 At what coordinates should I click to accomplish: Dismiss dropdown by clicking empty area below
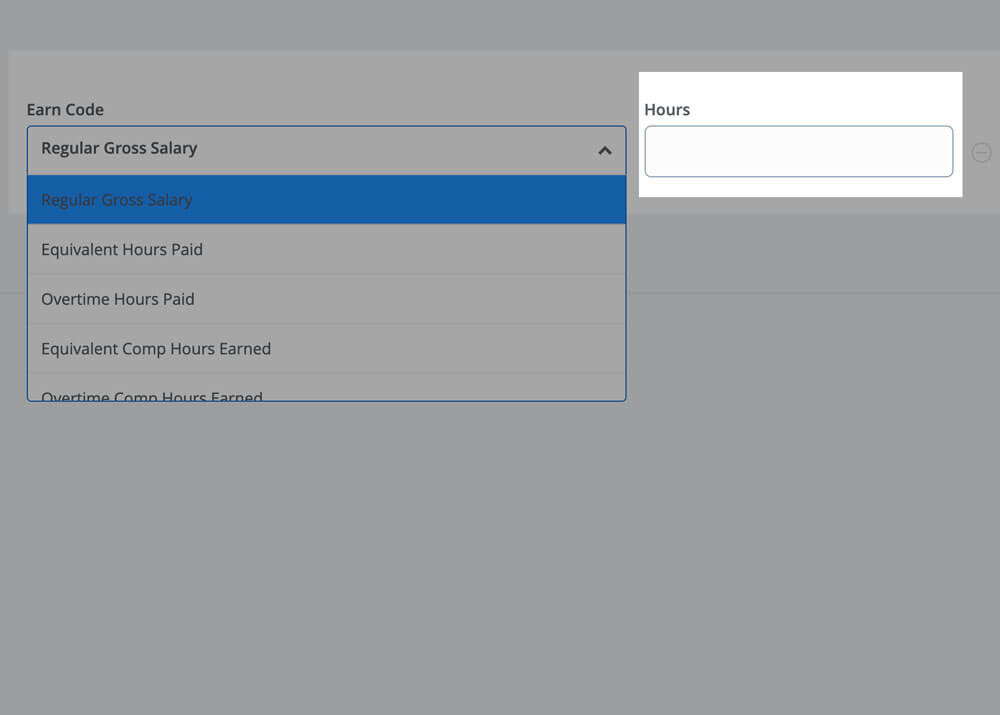pyautogui.click(x=500, y=550)
